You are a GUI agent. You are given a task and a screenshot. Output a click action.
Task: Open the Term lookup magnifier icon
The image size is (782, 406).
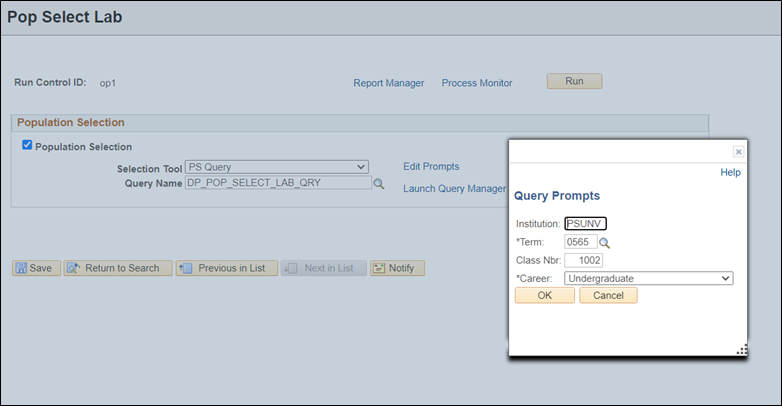tap(604, 243)
